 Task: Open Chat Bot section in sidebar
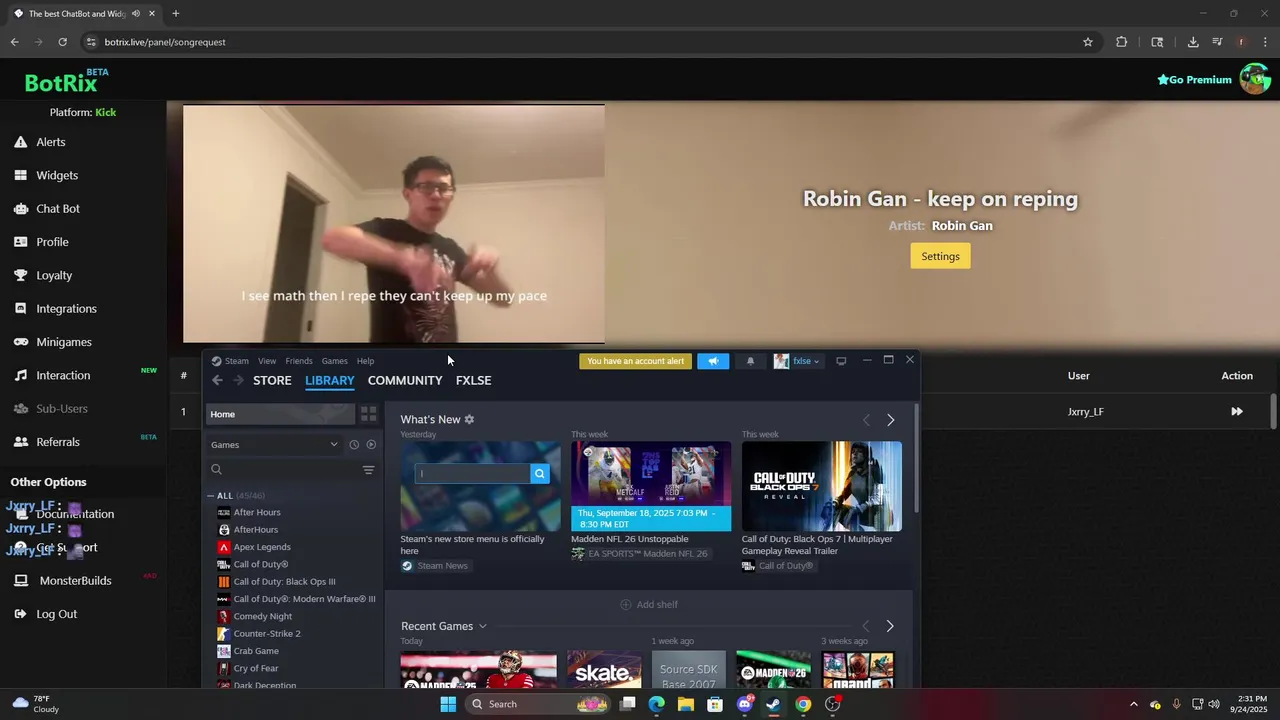[x=58, y=209]
